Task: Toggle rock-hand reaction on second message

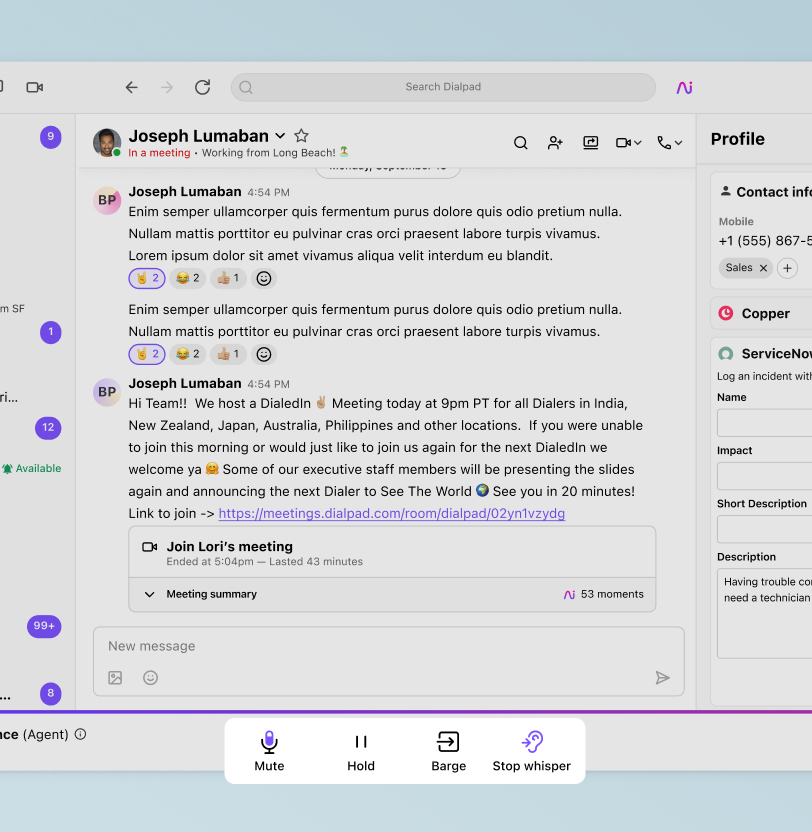Action: (x=147, y=354)
